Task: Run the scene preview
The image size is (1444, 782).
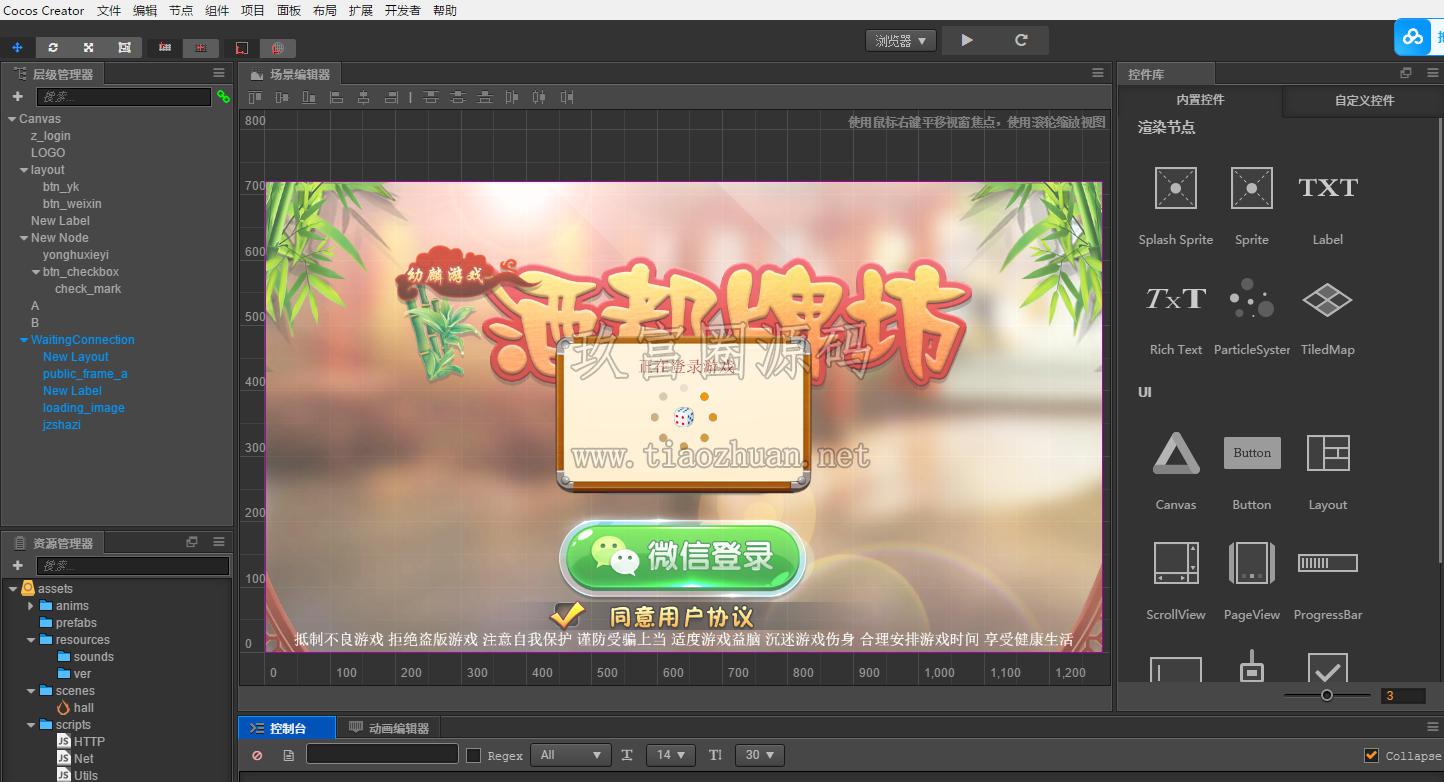Action: pyautogui.click(x=967, y=40)
